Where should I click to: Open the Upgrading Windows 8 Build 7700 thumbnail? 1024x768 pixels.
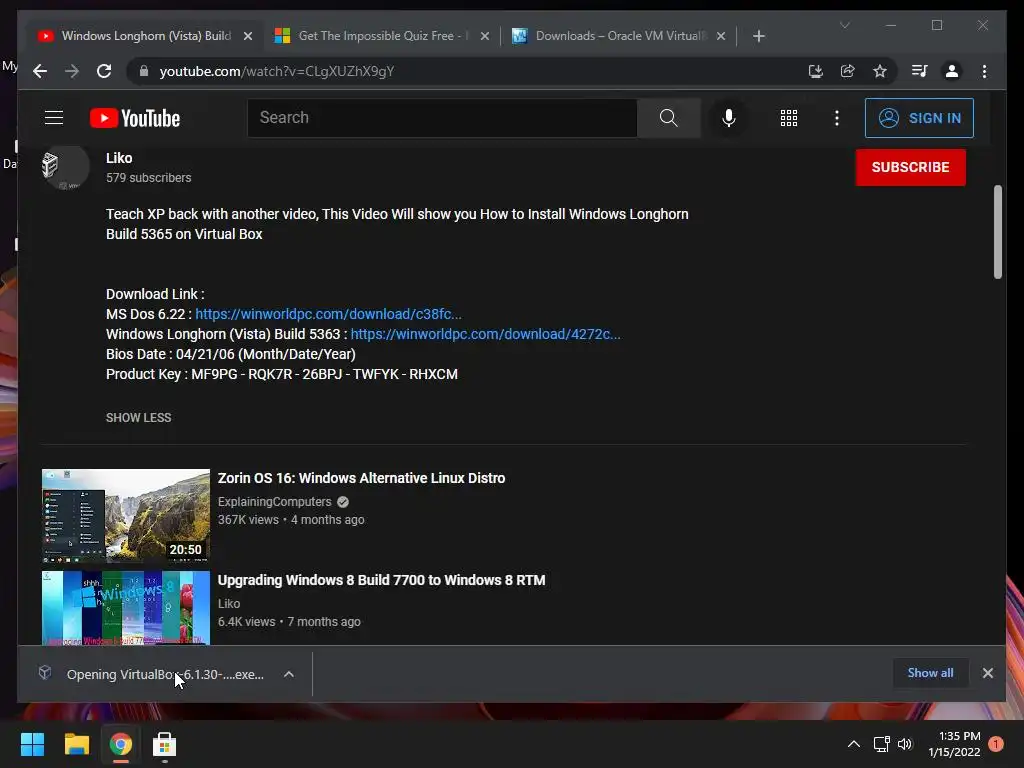click(x=126, y=608)
